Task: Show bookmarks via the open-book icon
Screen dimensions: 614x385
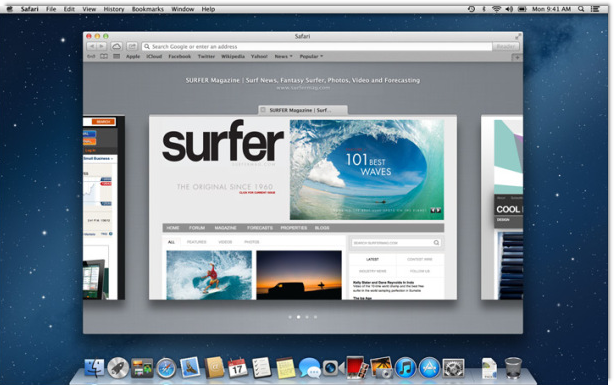Action: (x=104, y=56)
